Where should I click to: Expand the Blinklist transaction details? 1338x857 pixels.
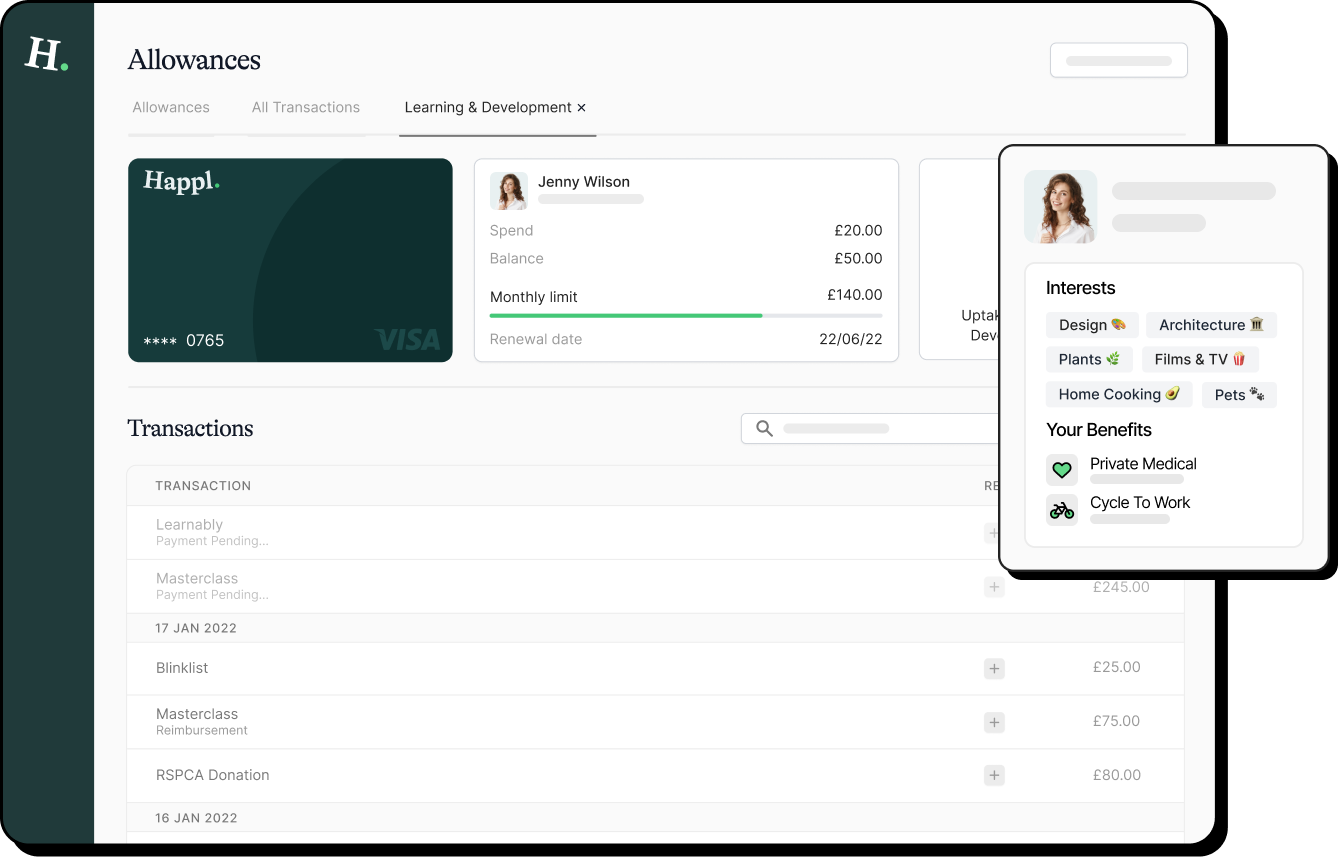(994, 668)
